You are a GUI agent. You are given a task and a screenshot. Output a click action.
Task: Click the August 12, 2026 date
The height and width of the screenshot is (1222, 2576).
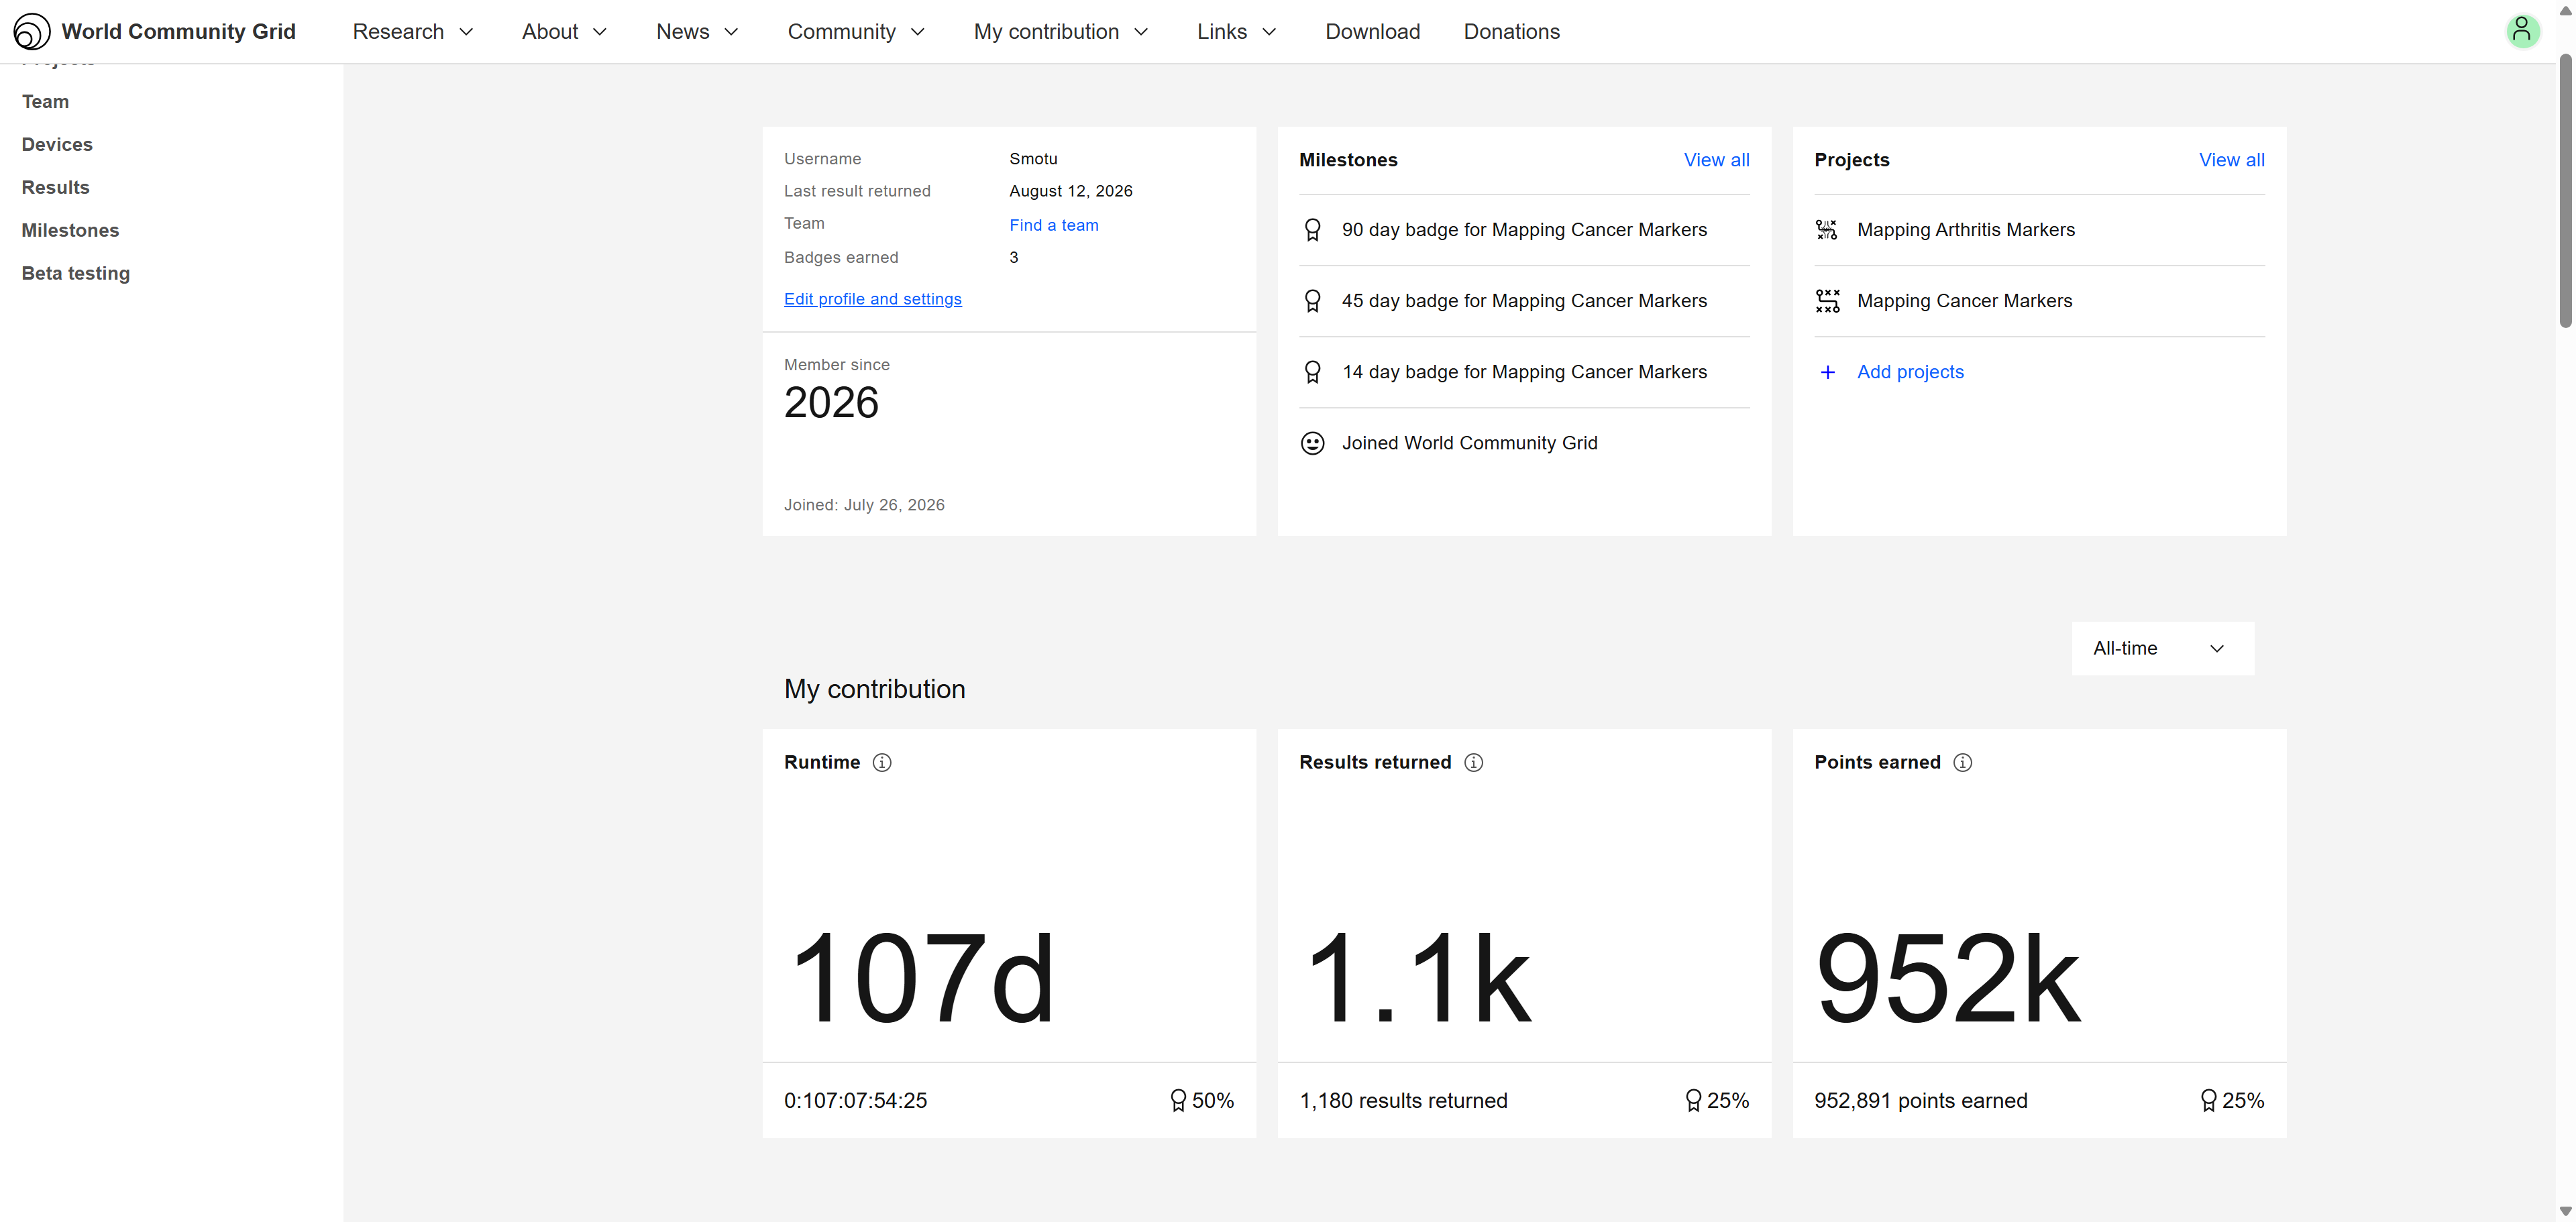[x=1070, y=191]
